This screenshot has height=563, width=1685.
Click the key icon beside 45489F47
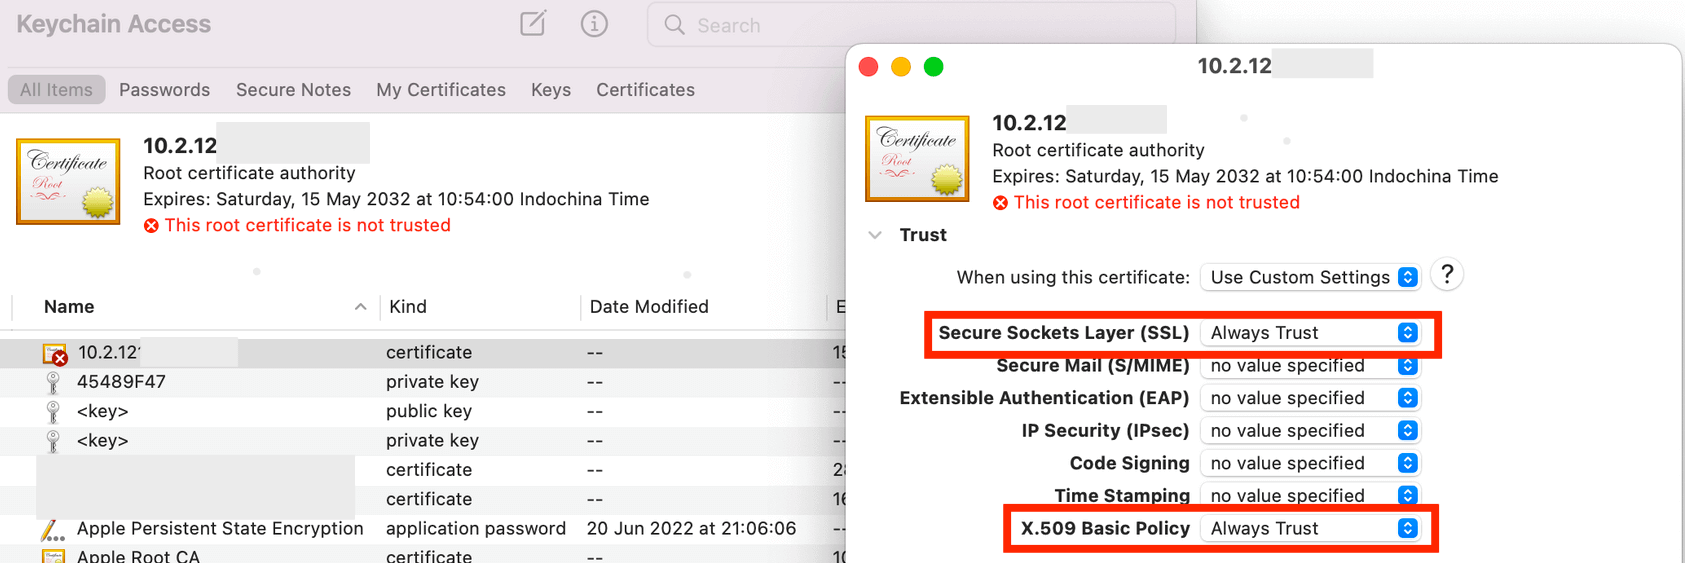pyautogui.click(x=53, y=382)
